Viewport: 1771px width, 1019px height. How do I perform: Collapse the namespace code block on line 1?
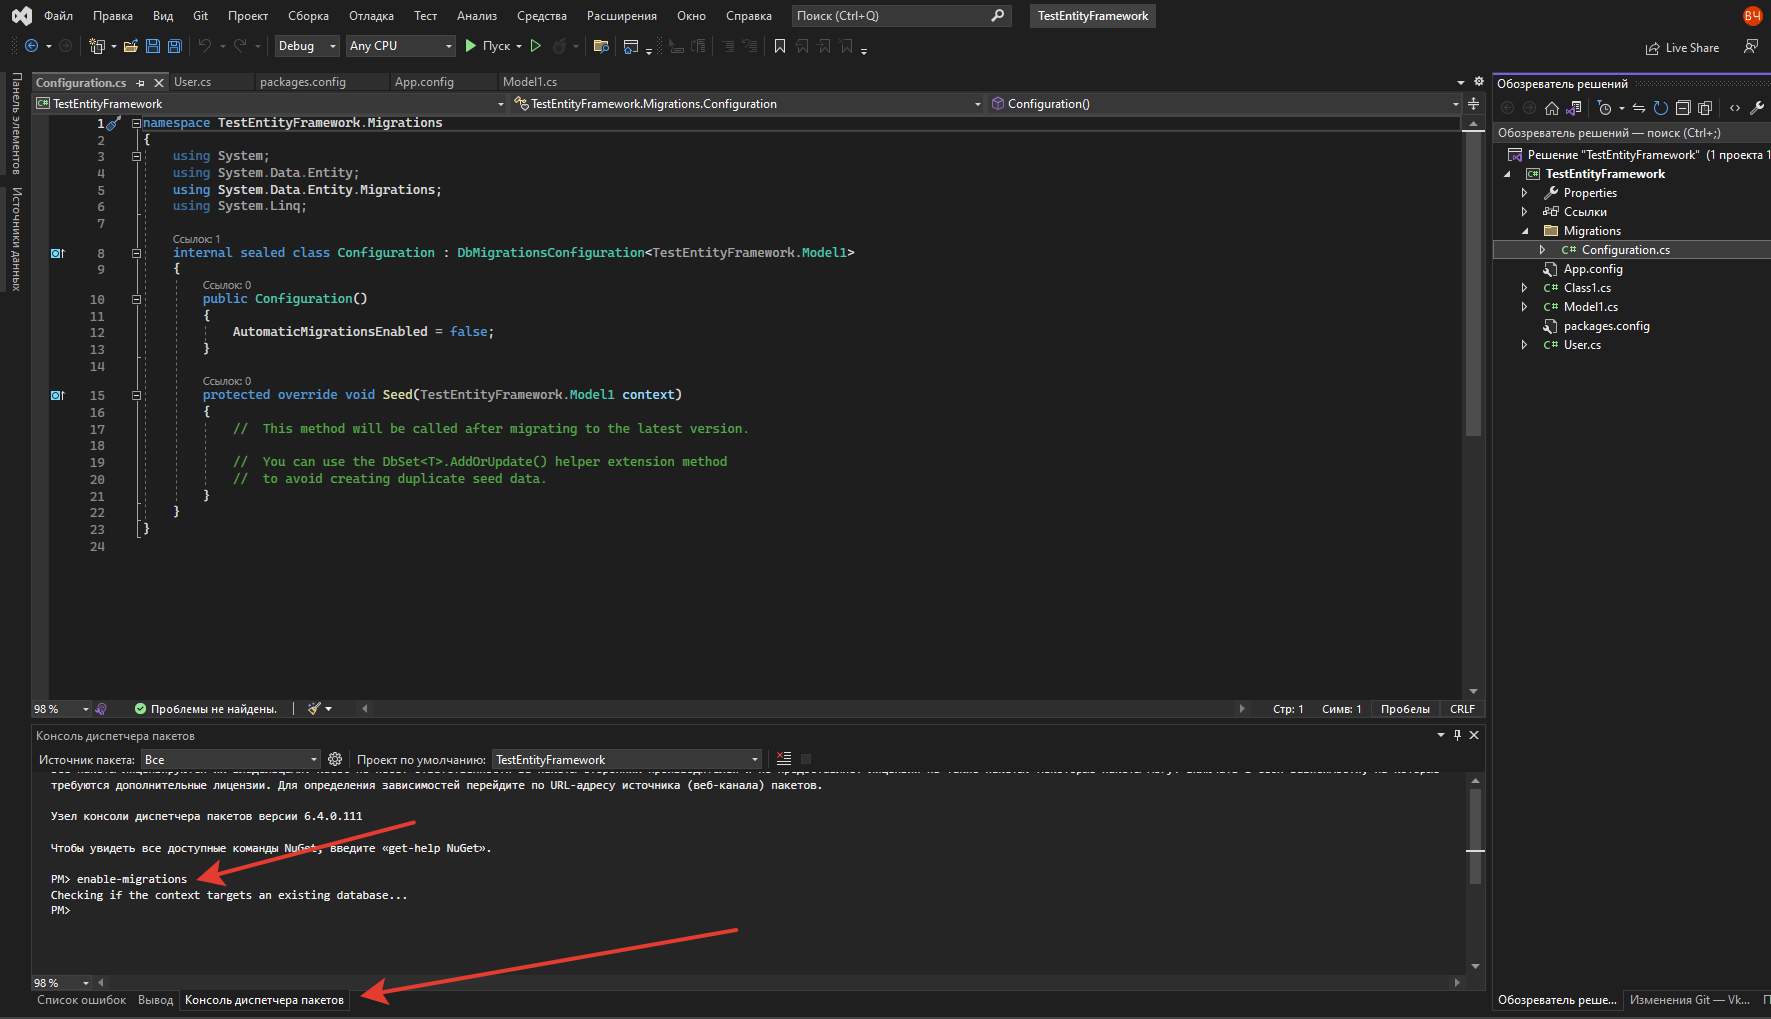click(136, 123)
